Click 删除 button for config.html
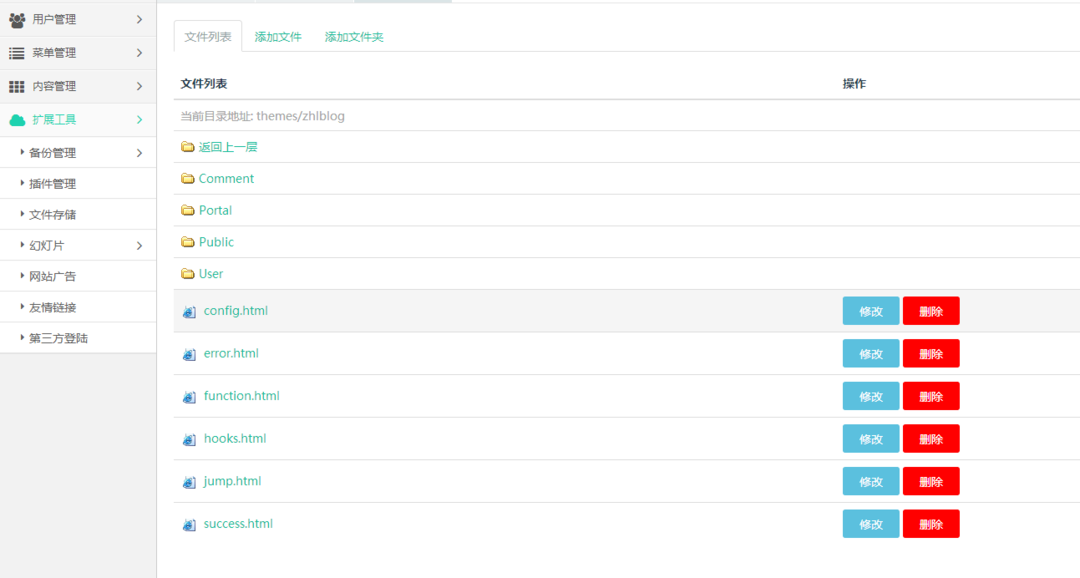 (x=931, y=311)
